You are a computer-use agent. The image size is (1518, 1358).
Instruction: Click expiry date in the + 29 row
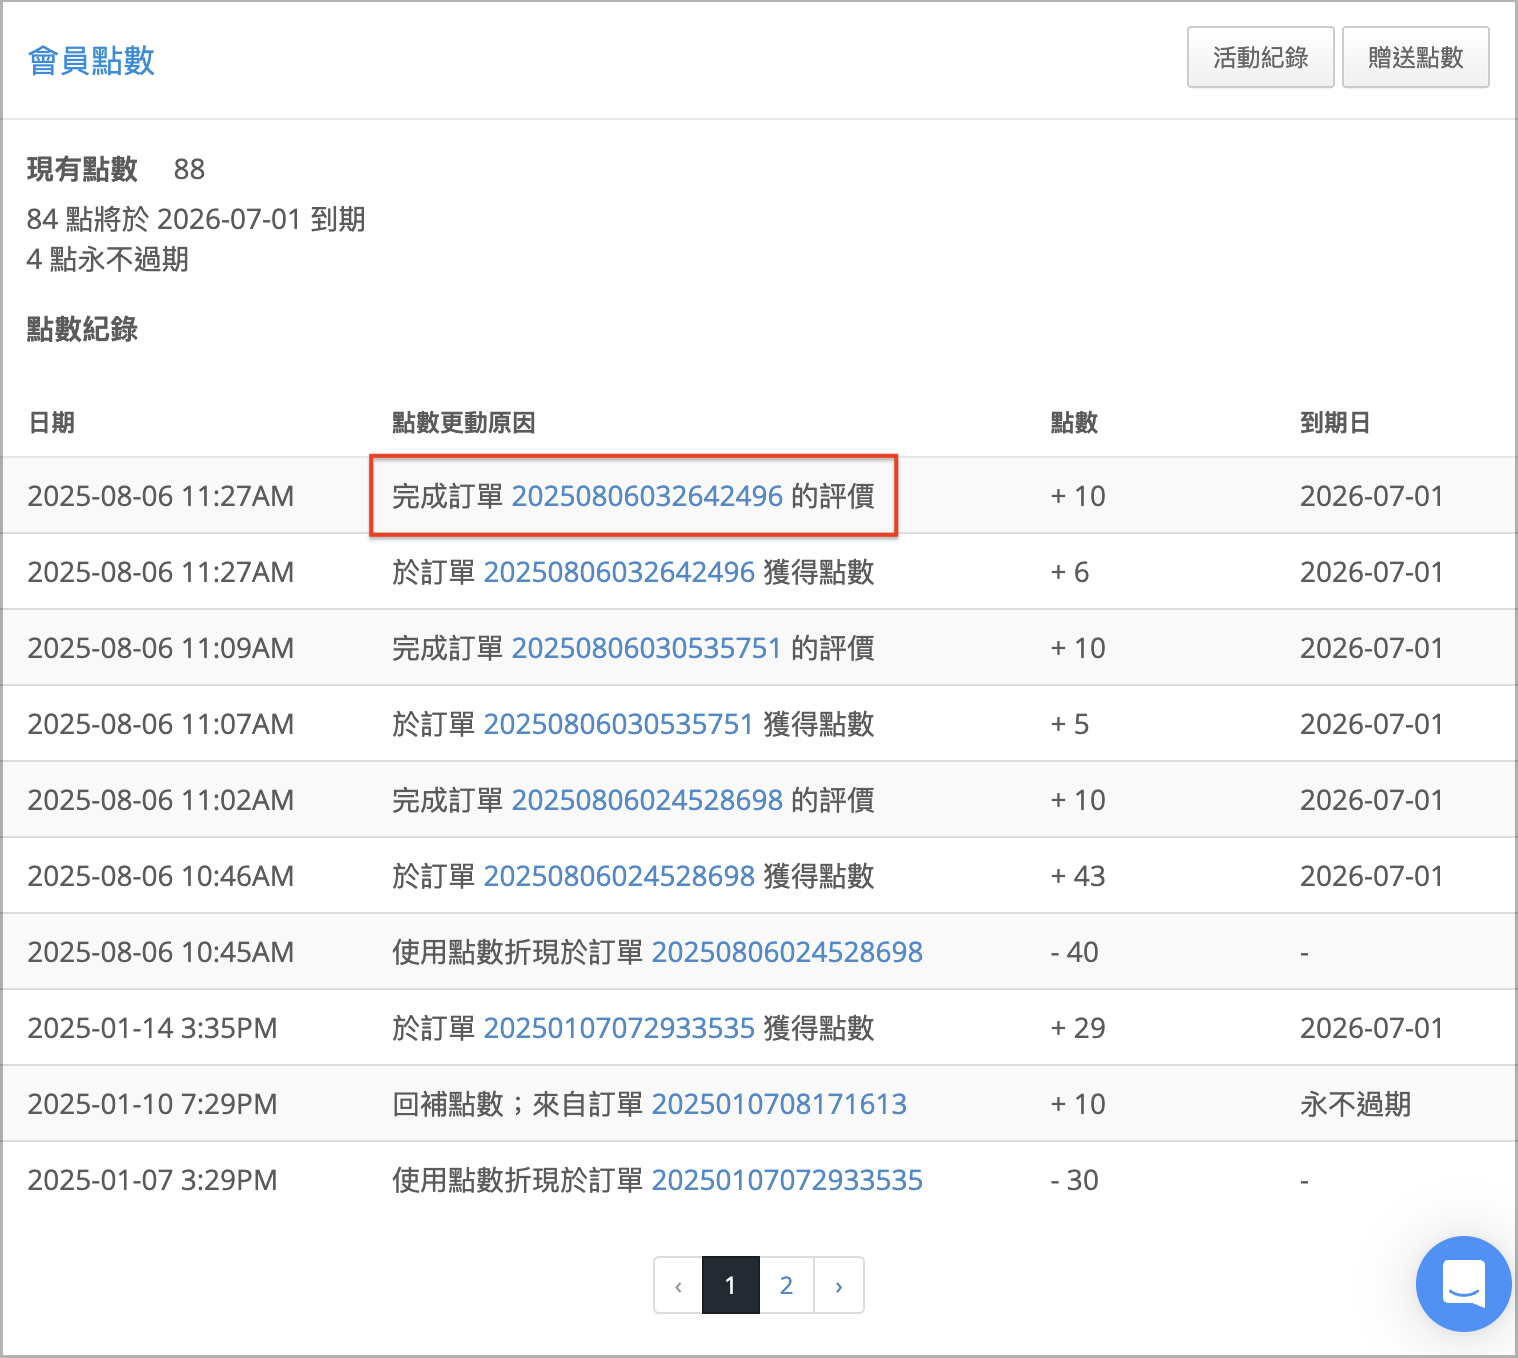pyautogui.click(x=1371, y=1028)
